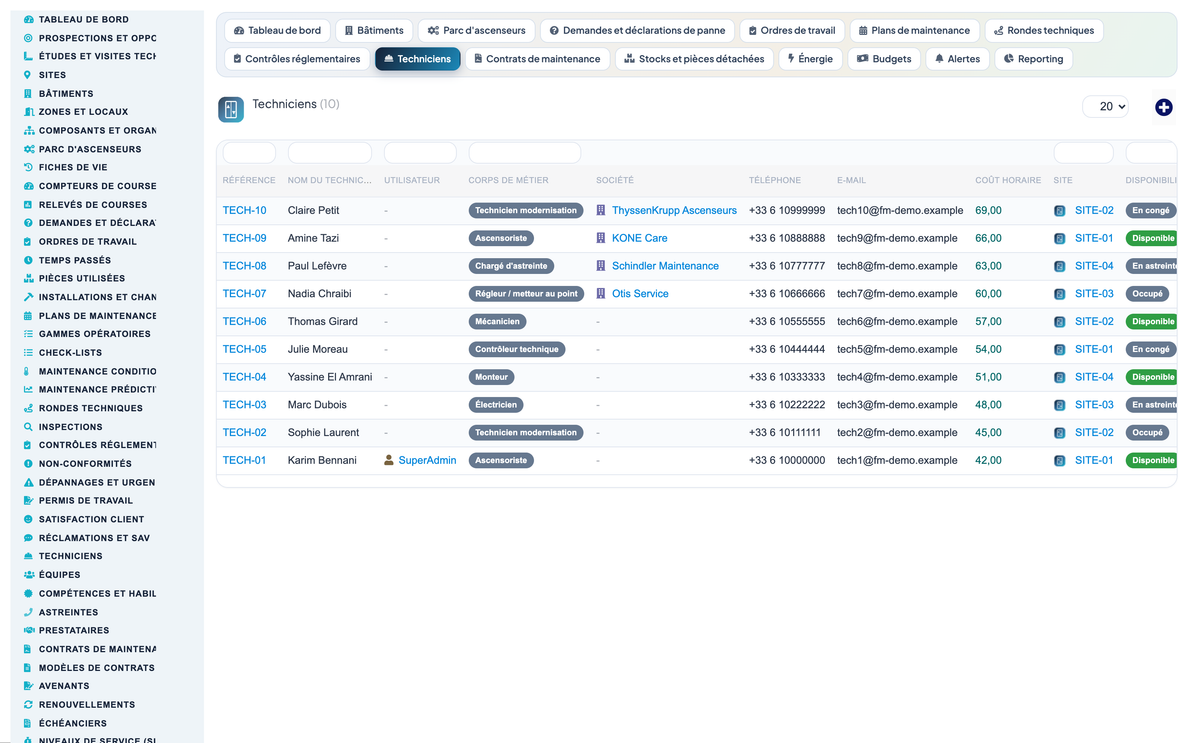Click the Inspections magnifier icon
1200x743 pixels.
pyautogui.click(x=28, y=426)
